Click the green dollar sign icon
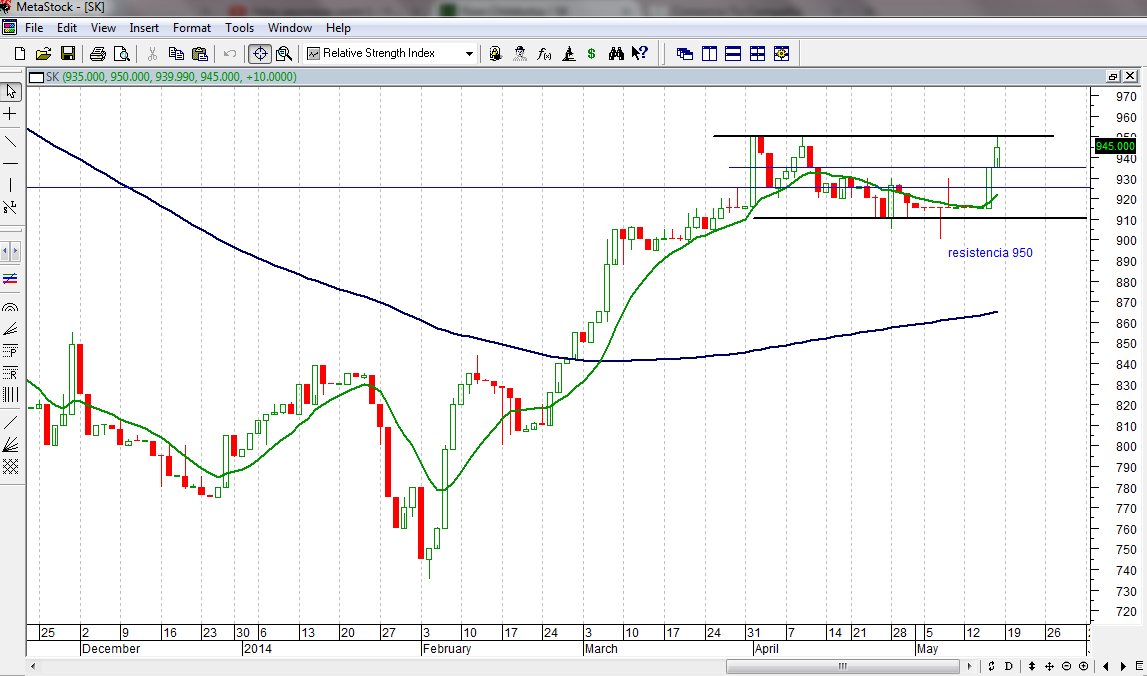The height and width of the screenshot is (676, 1147). click(591, 53)
